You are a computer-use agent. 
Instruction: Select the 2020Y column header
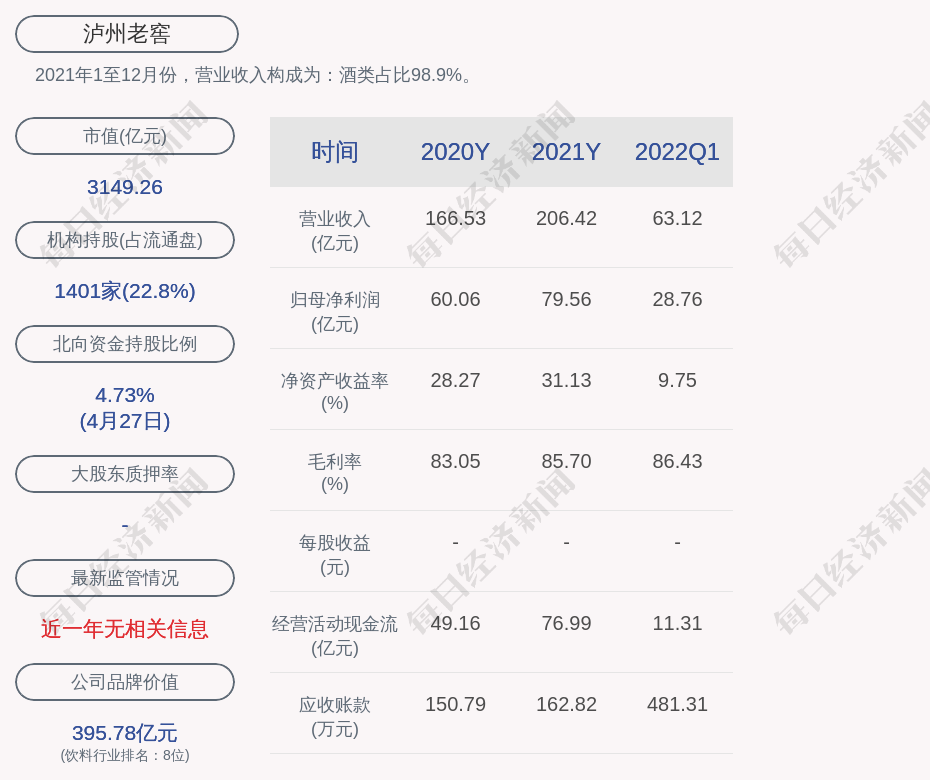point(455,152)
